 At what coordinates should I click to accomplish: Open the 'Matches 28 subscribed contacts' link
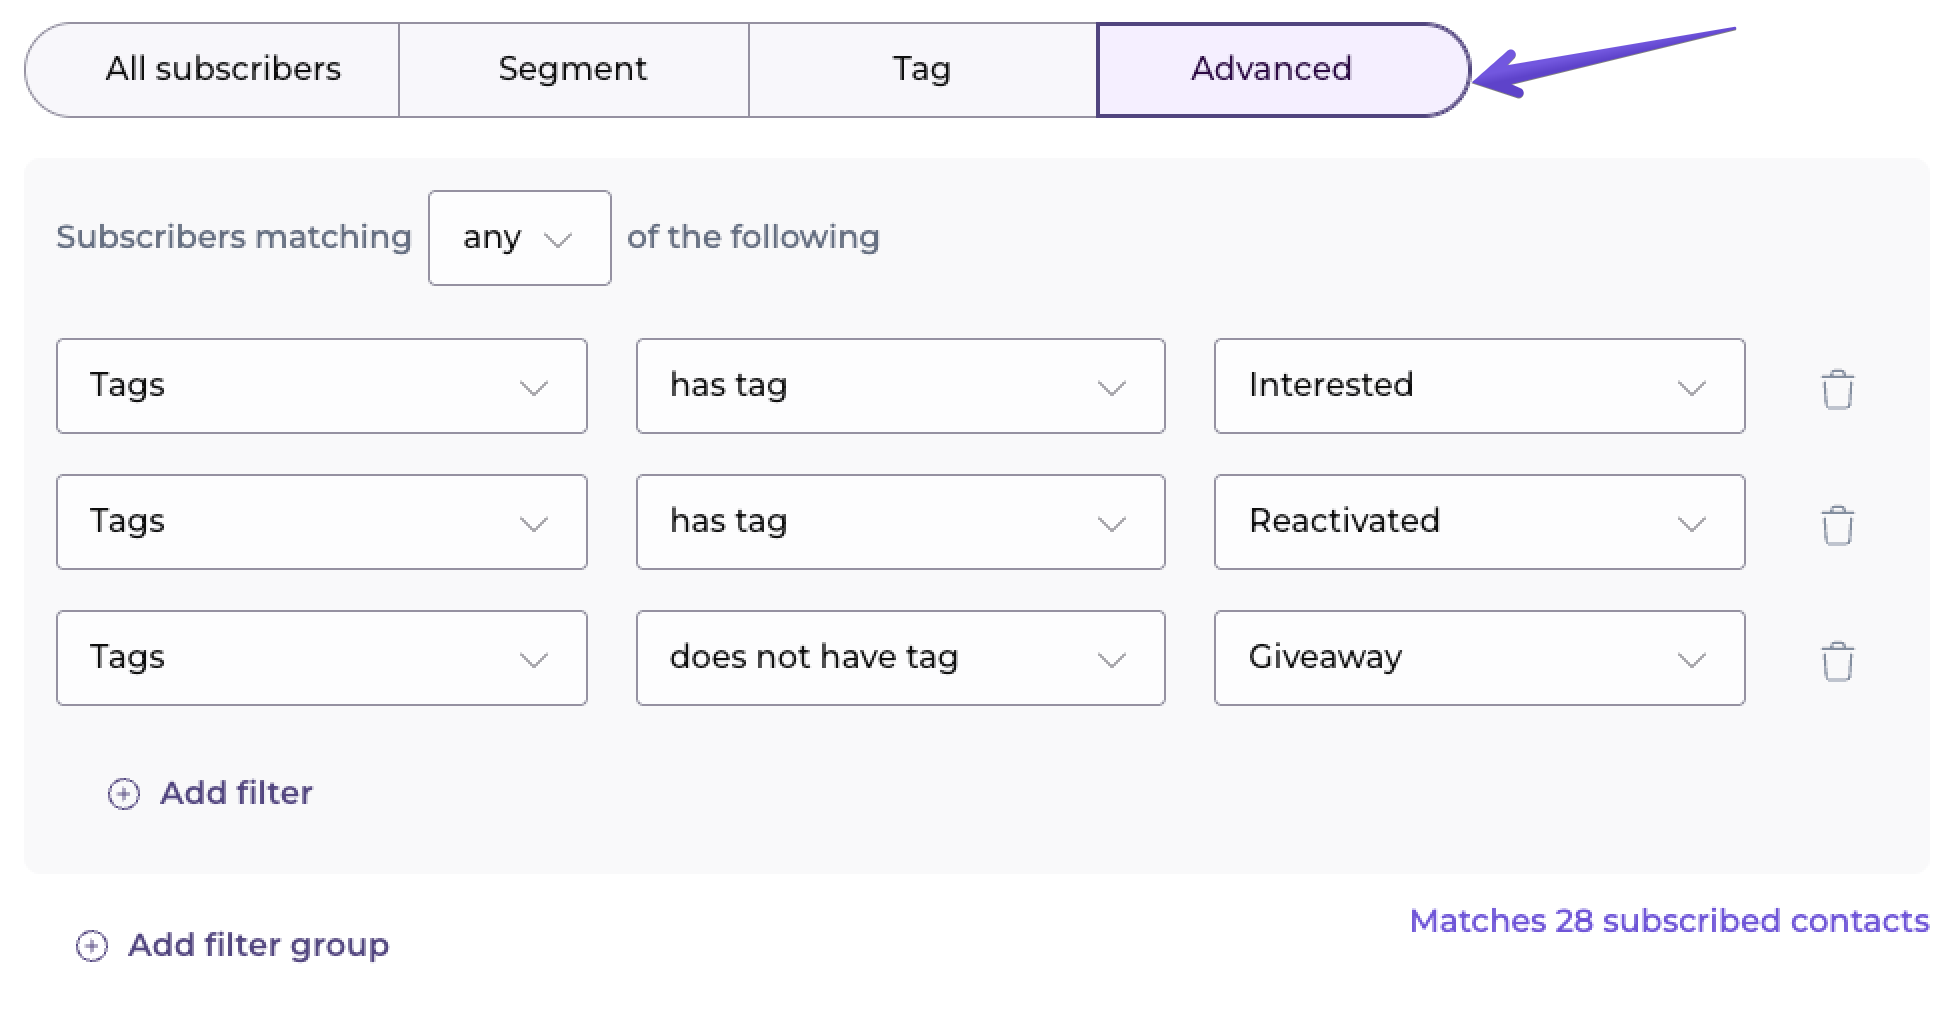click(1669, 921)
